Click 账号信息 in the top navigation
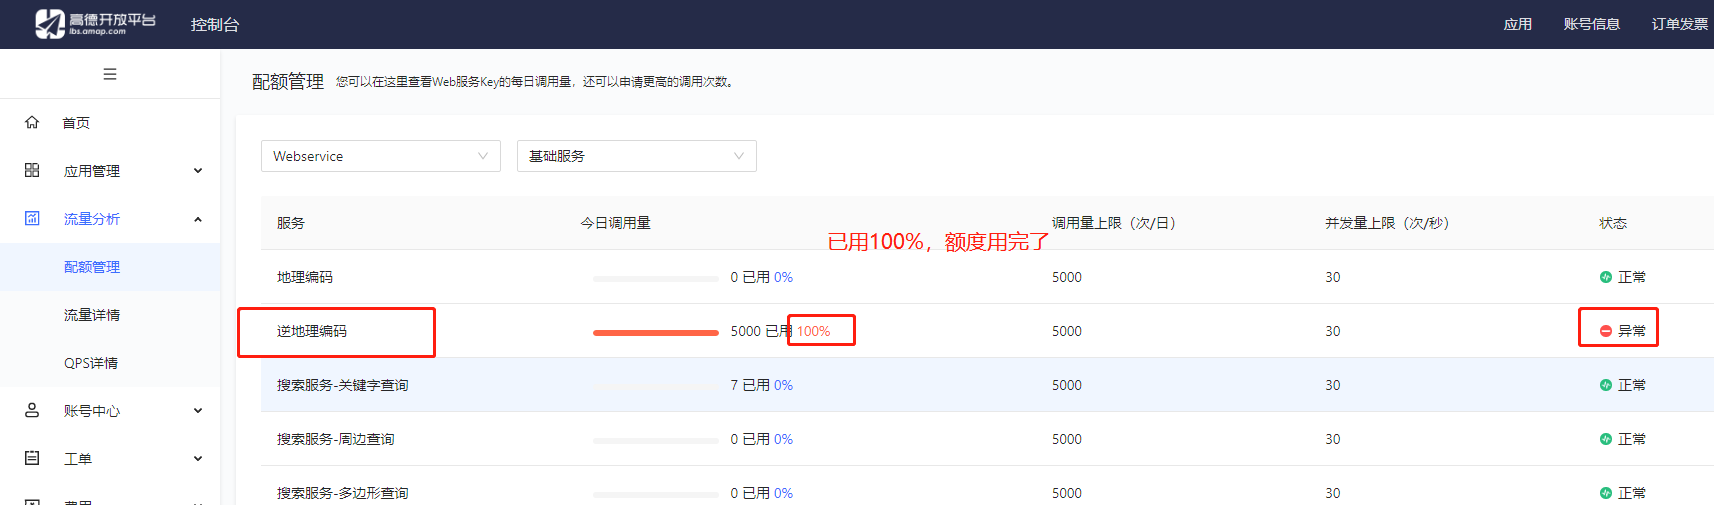The image size is (1714, 505). 1592,24
